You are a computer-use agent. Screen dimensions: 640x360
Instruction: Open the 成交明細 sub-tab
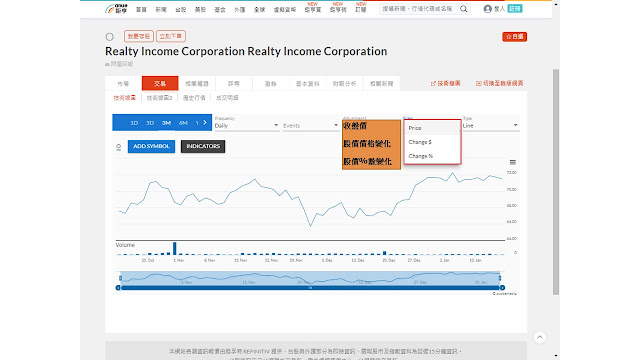[x=227, y=98]
